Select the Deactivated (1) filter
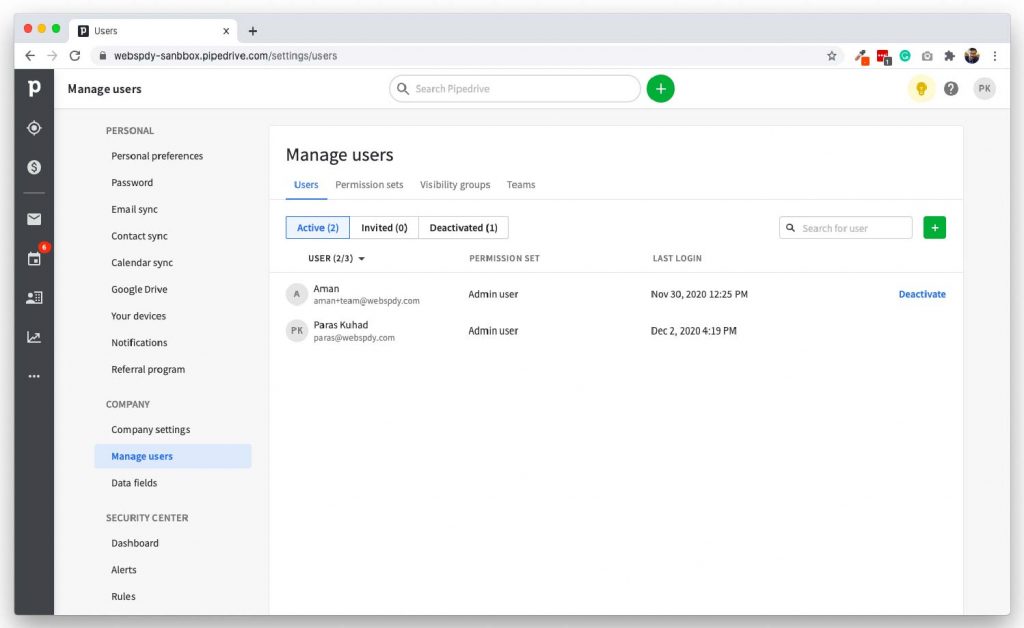Image resolution: width=1024 pixels, height=628 pixels. (x=463, y=227)
